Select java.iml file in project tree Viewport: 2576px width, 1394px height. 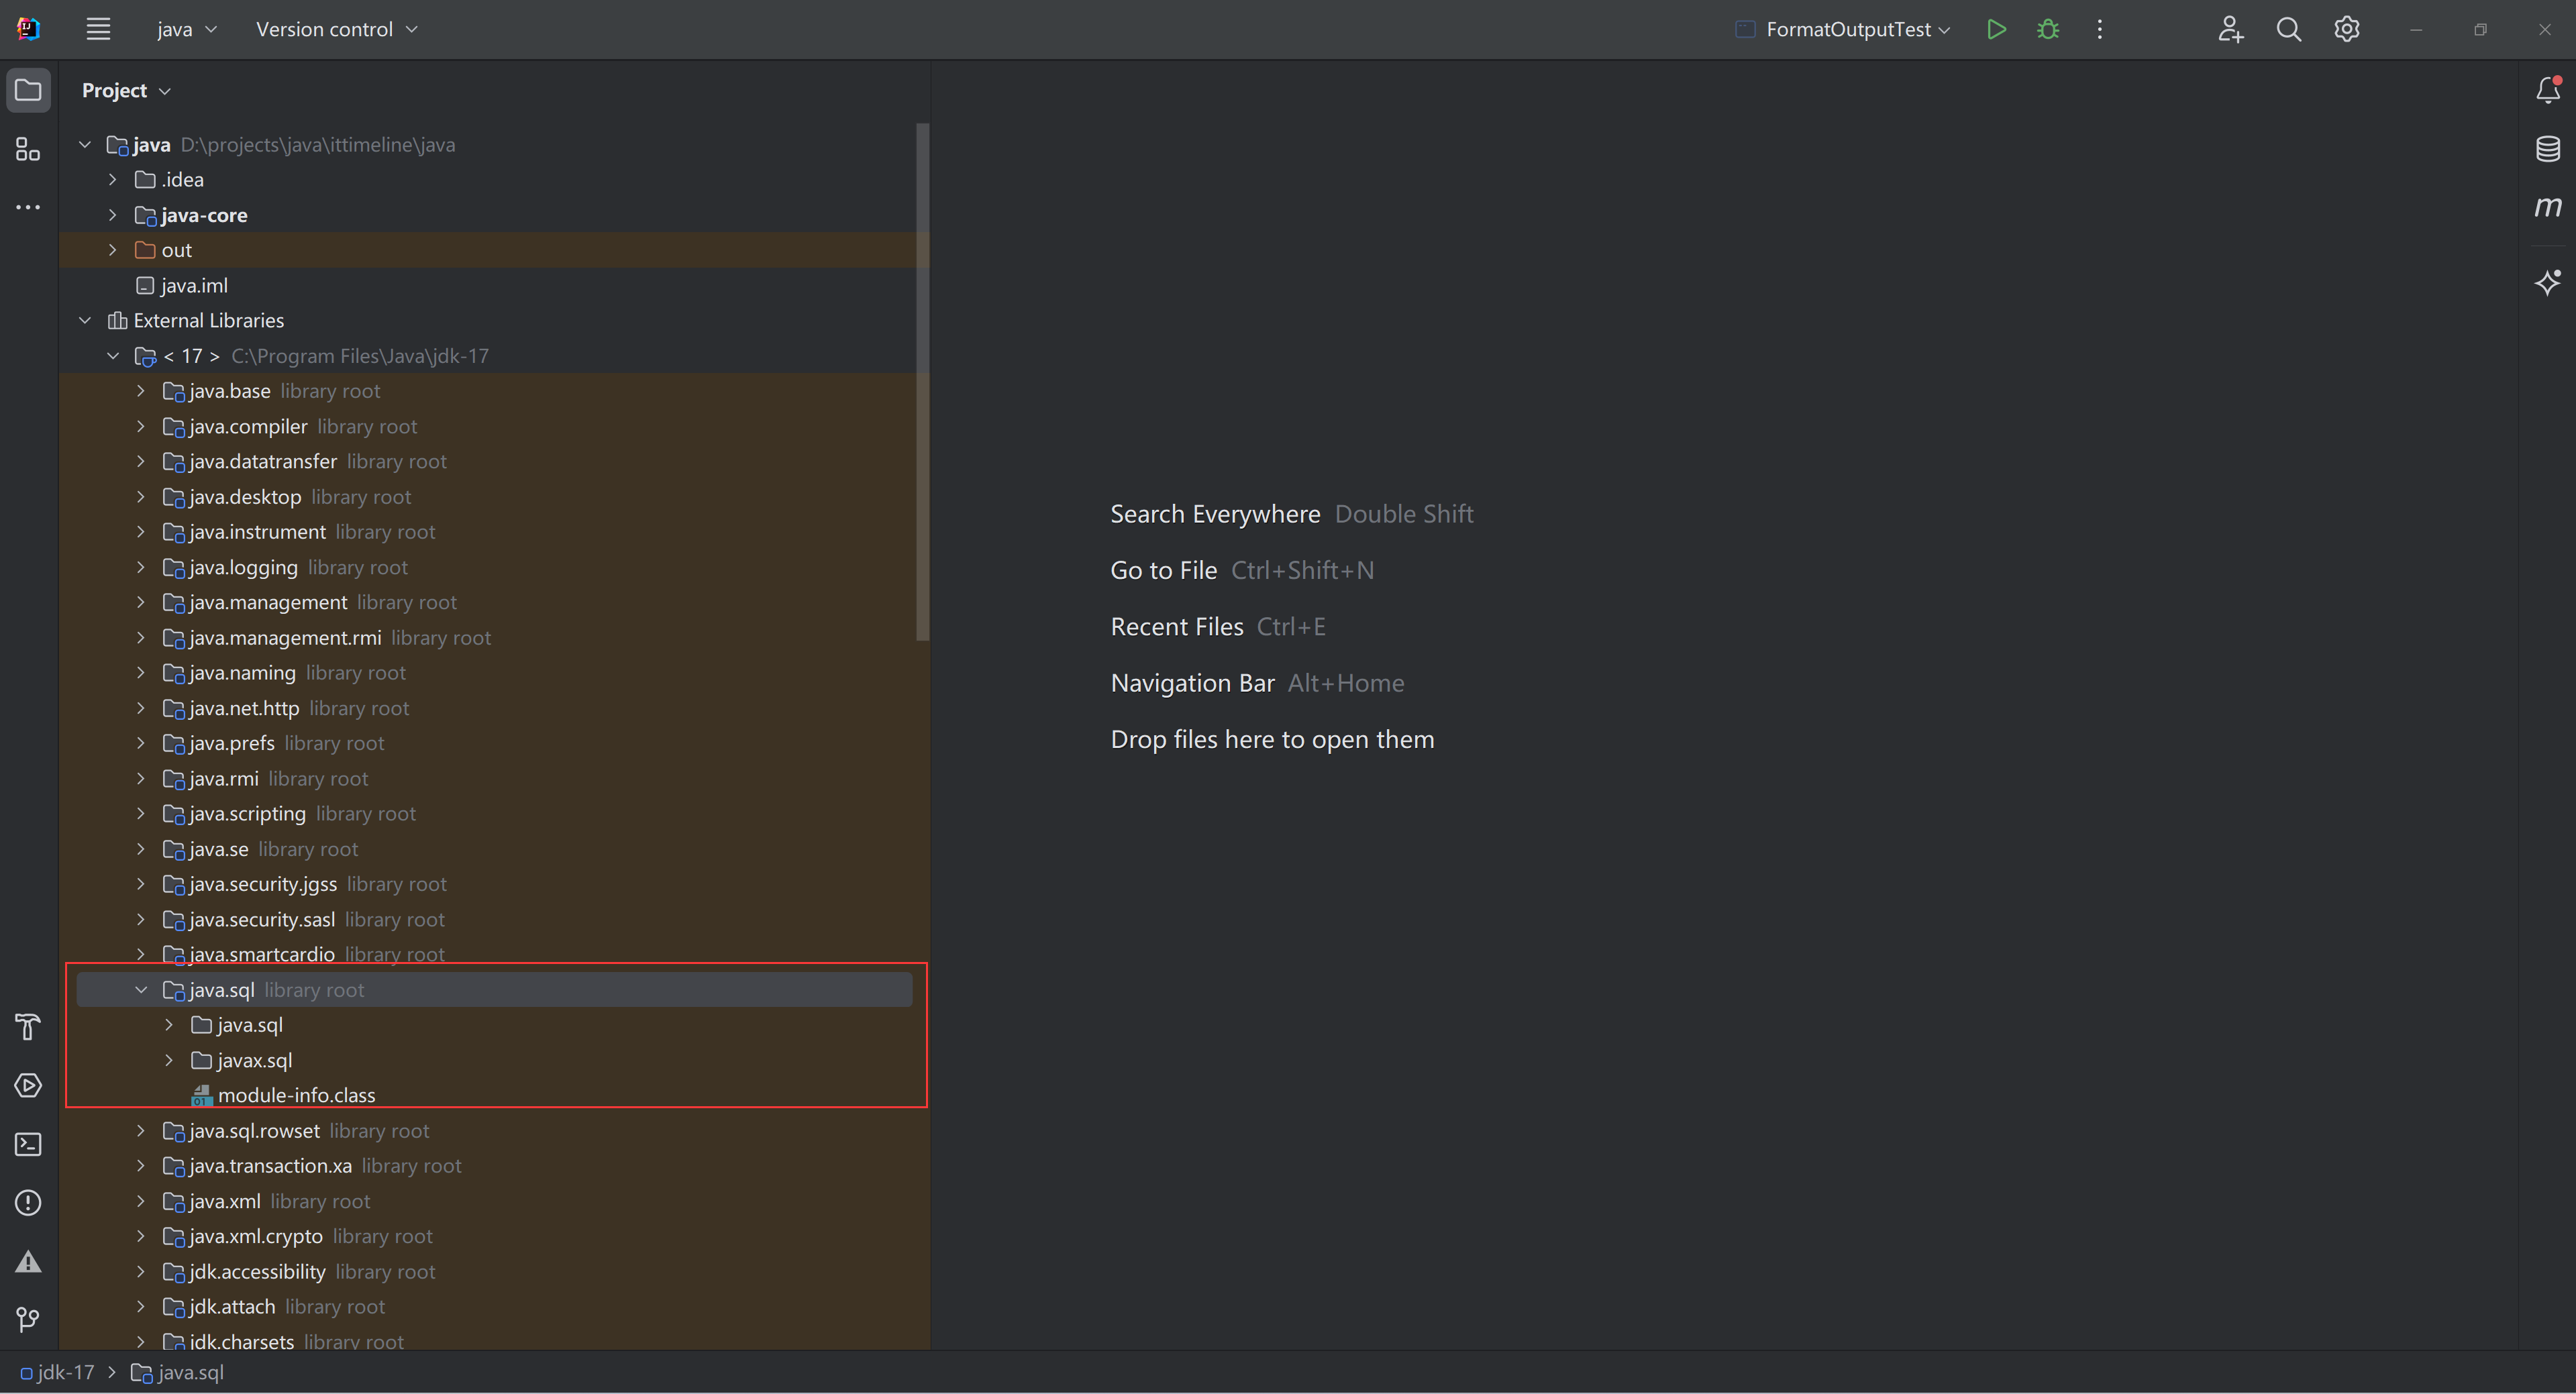pyautogui.click(x=194, y=285)
